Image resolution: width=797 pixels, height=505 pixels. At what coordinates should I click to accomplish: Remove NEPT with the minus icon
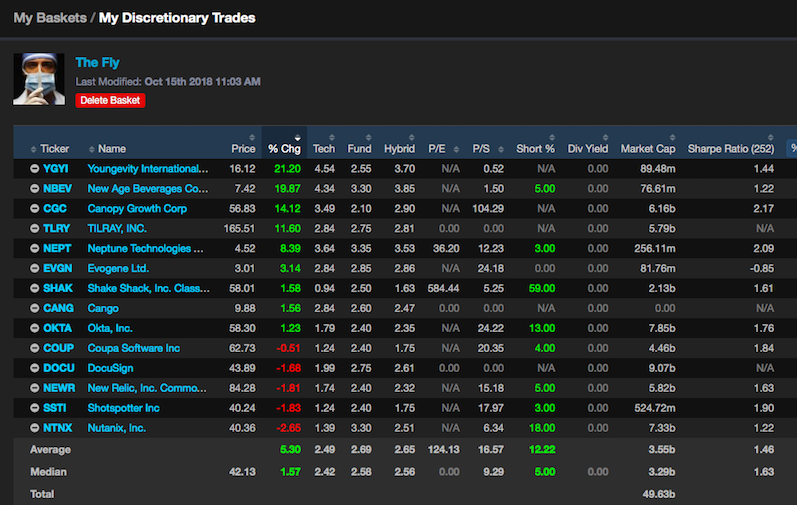pyautogui.click(x=35, y=248)
